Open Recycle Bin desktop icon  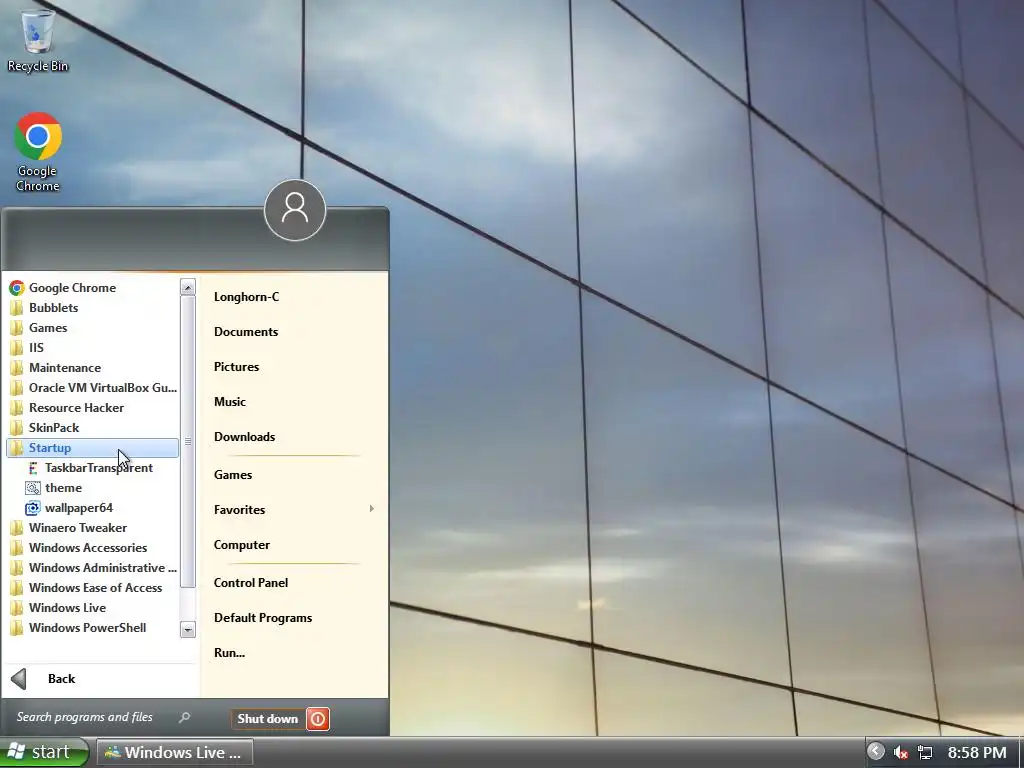[38, 39]
